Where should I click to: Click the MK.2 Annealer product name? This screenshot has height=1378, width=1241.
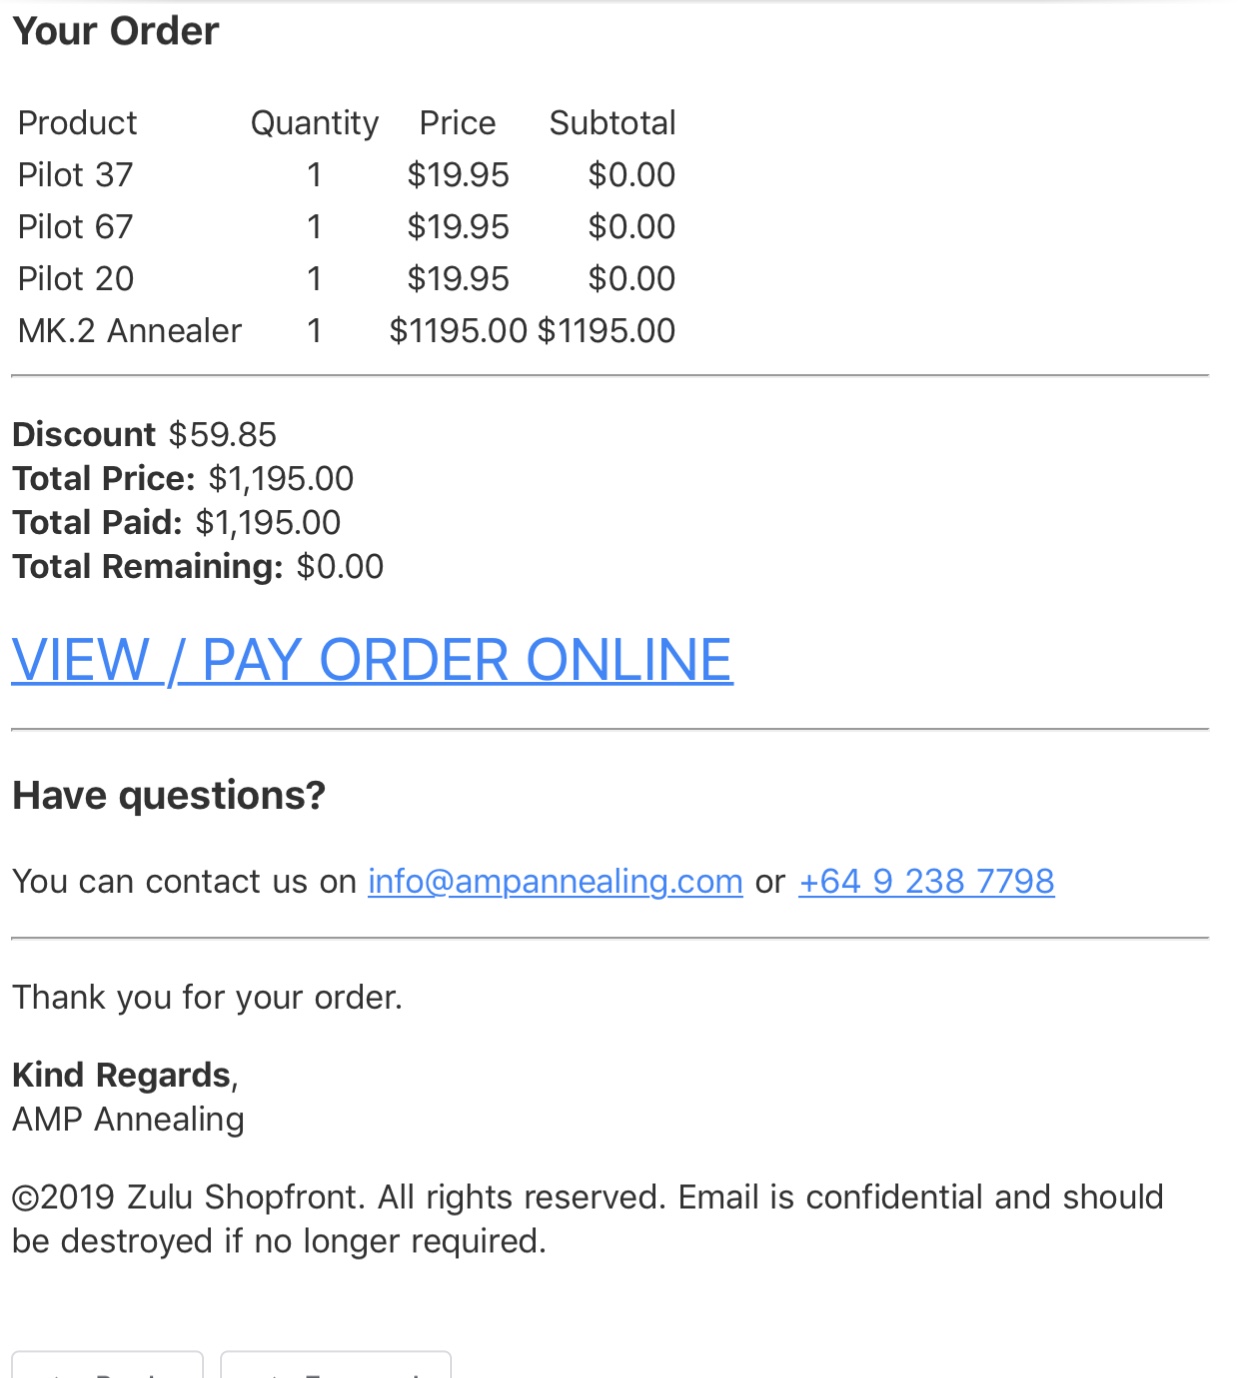click(130, 331)
